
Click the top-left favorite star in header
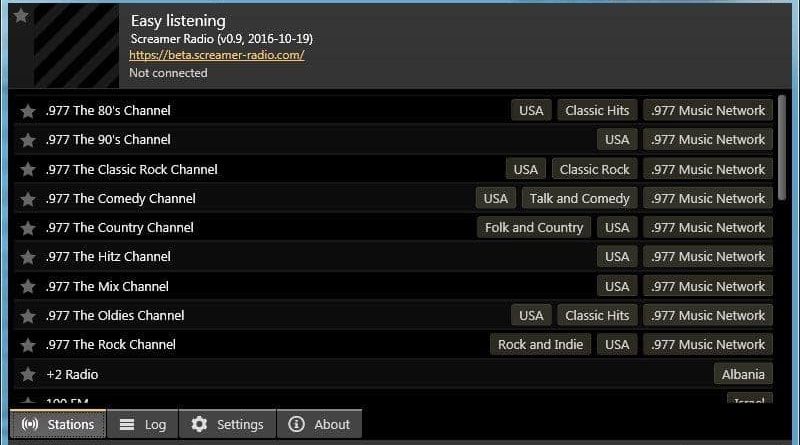(21, 16)
